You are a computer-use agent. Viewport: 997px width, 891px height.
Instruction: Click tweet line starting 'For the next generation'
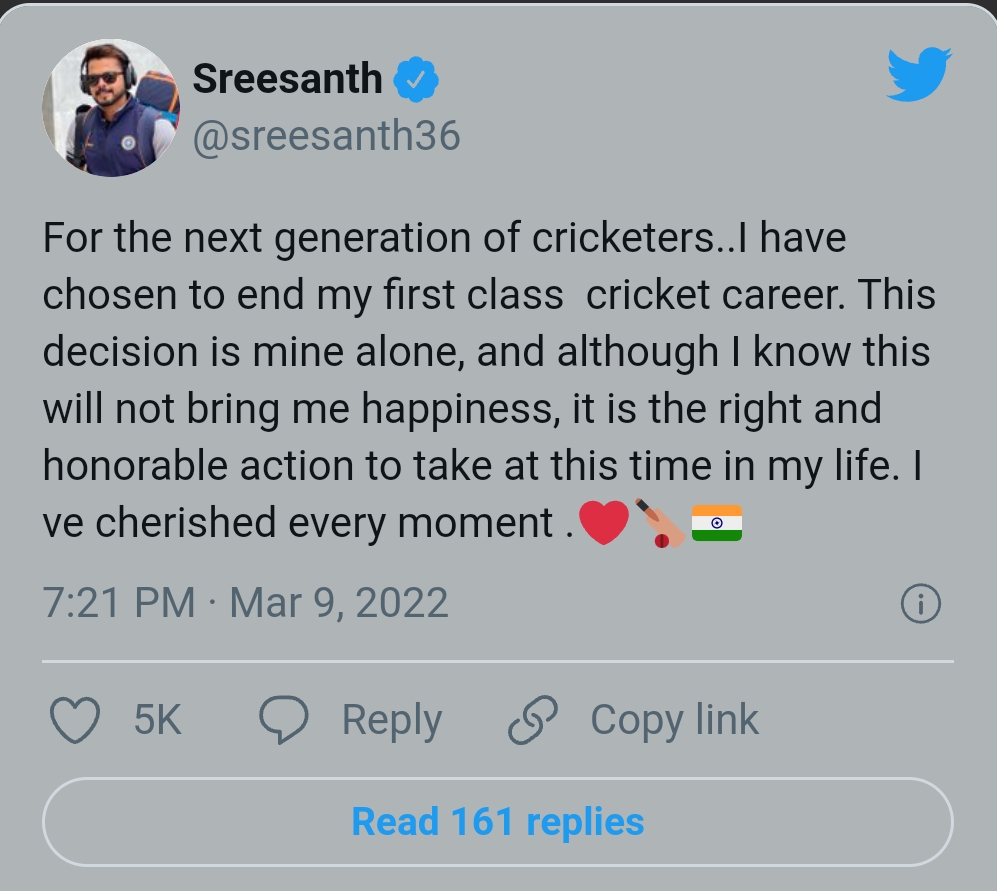[444, 239]
